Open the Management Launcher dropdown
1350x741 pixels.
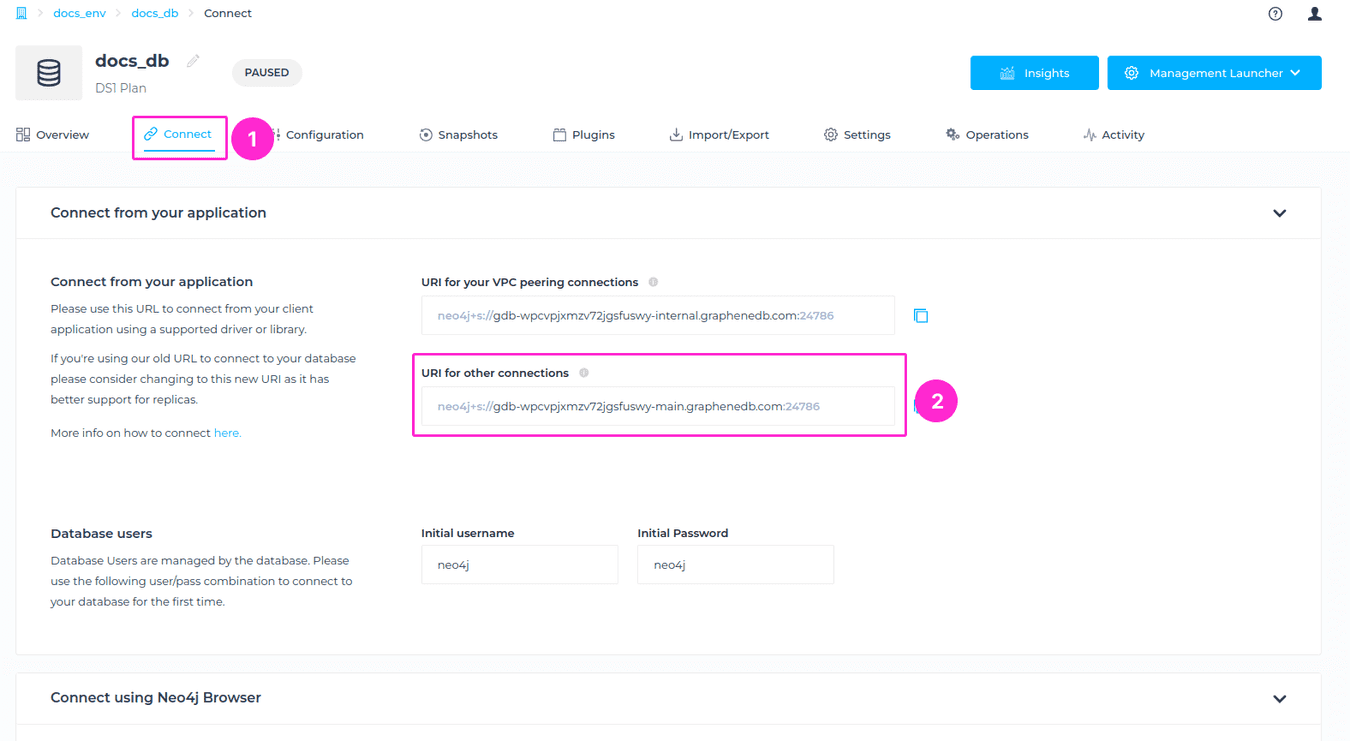point(1214,73)
